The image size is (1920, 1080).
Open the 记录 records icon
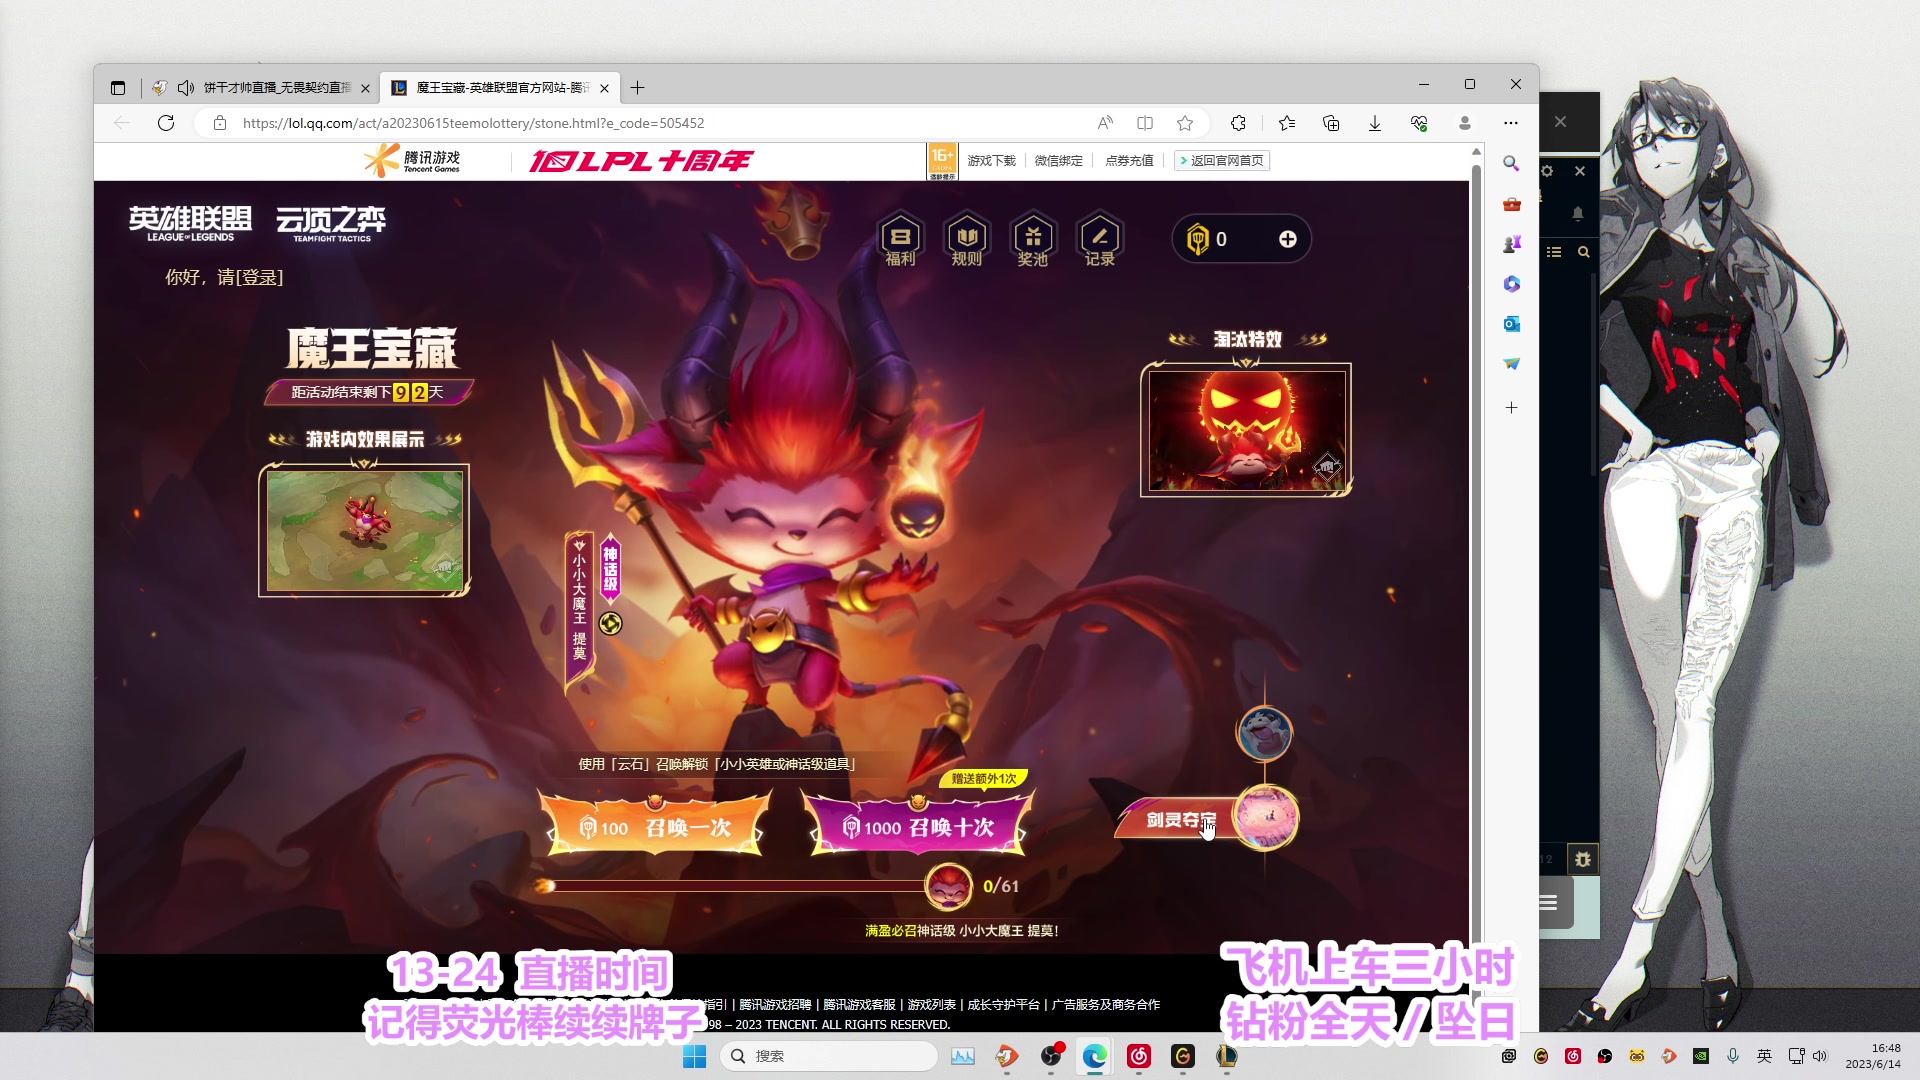[x=1099, y=241]
